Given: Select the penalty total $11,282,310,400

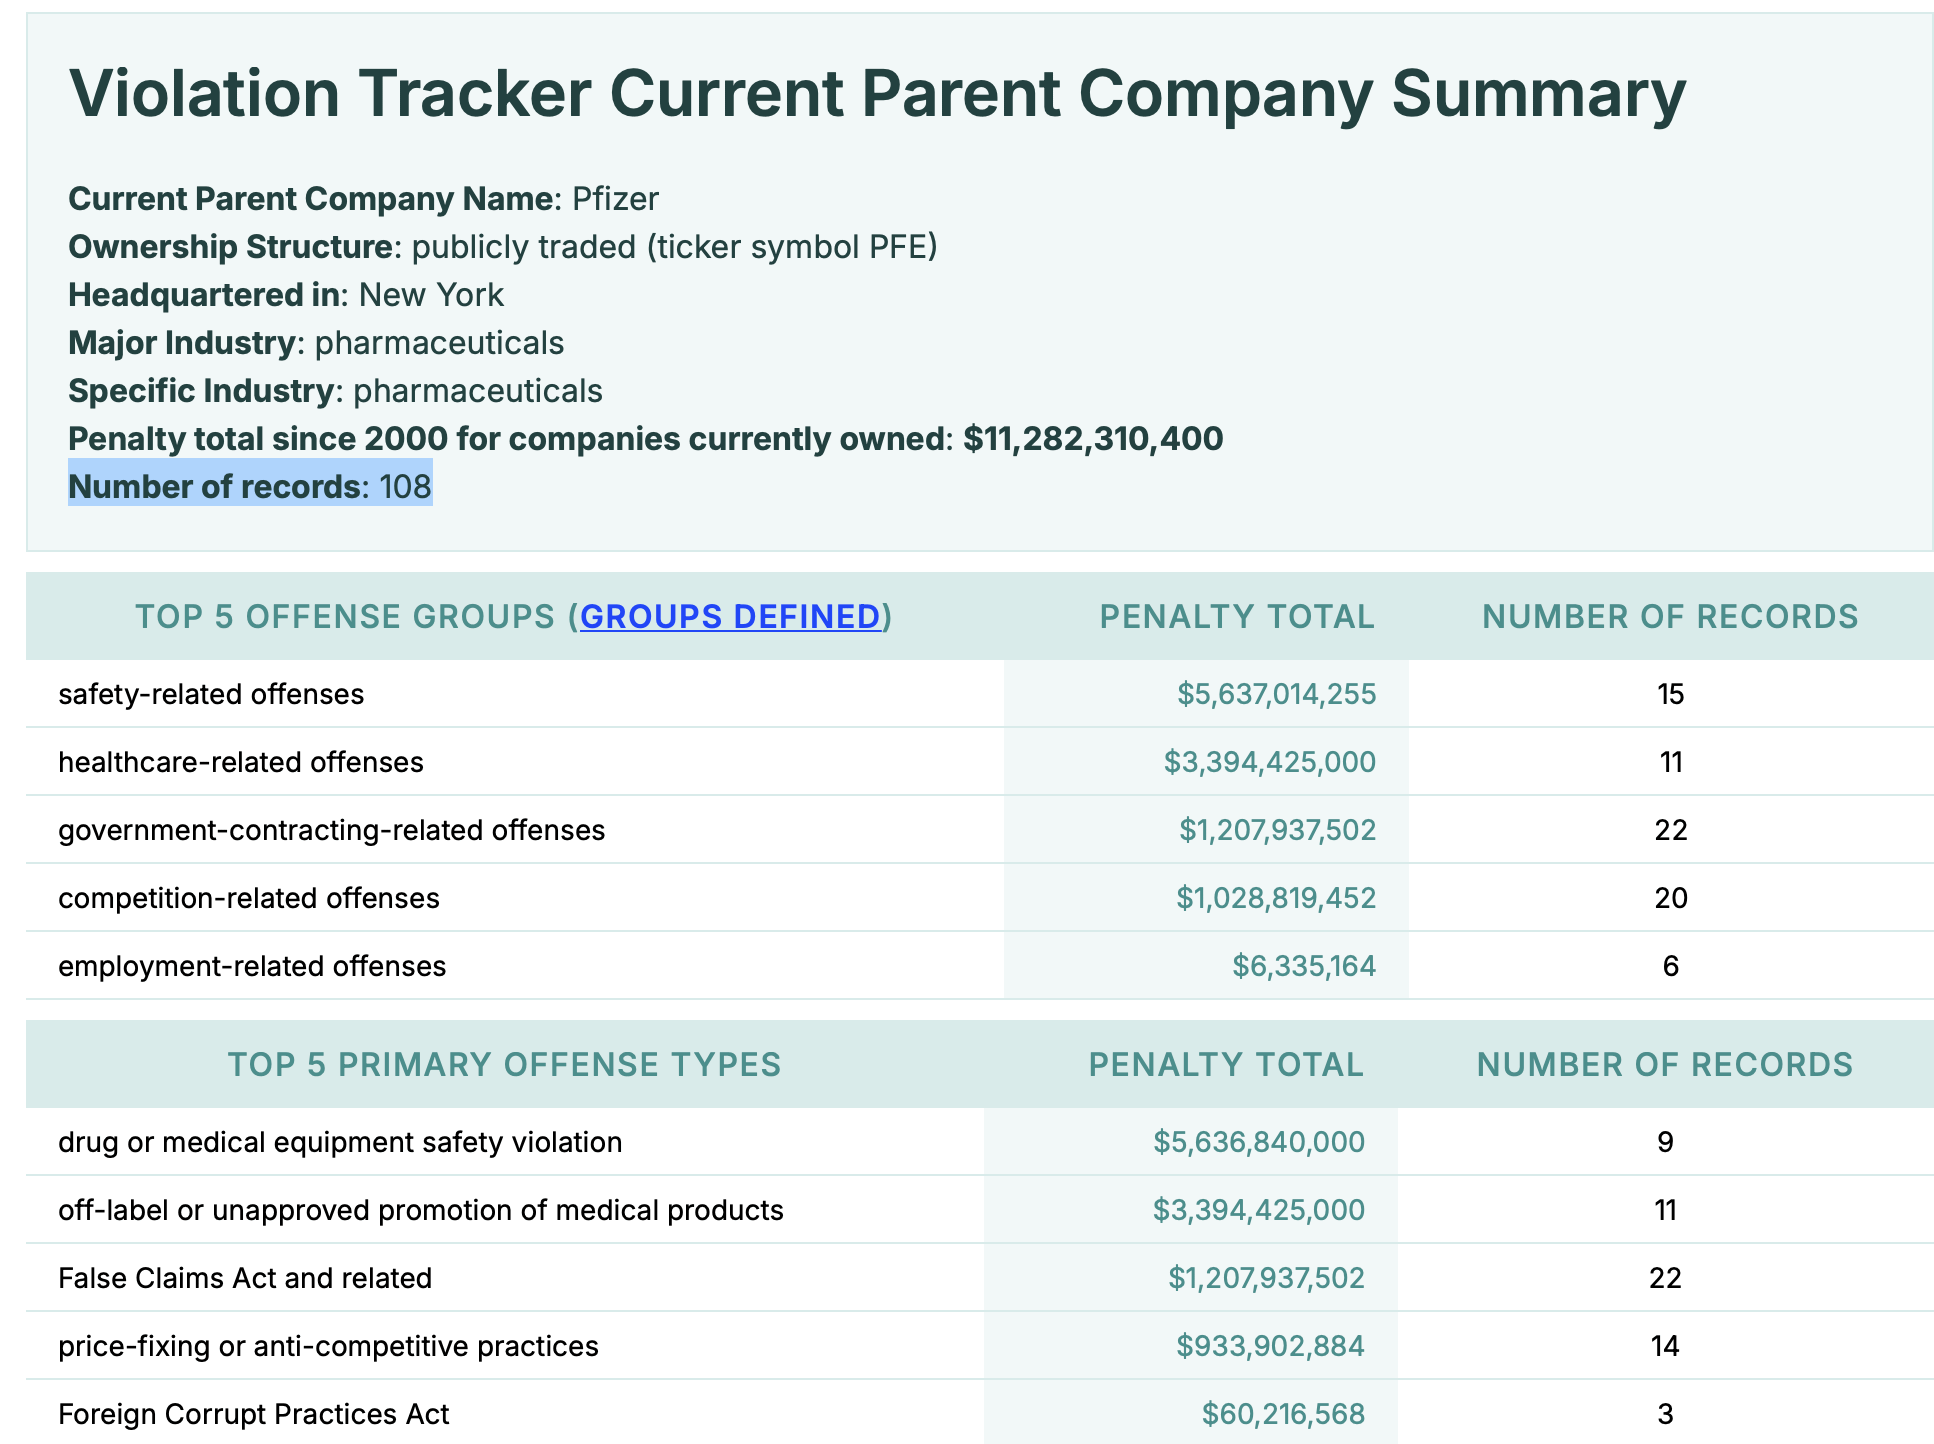Looking at the screenshot, I should (1093, 439).
